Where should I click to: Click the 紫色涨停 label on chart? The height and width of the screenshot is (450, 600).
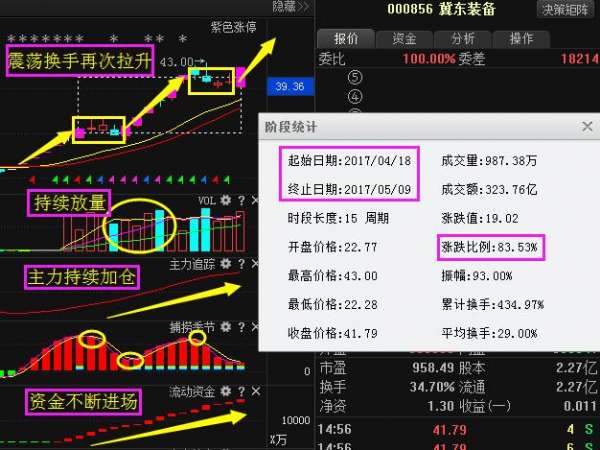232,27
